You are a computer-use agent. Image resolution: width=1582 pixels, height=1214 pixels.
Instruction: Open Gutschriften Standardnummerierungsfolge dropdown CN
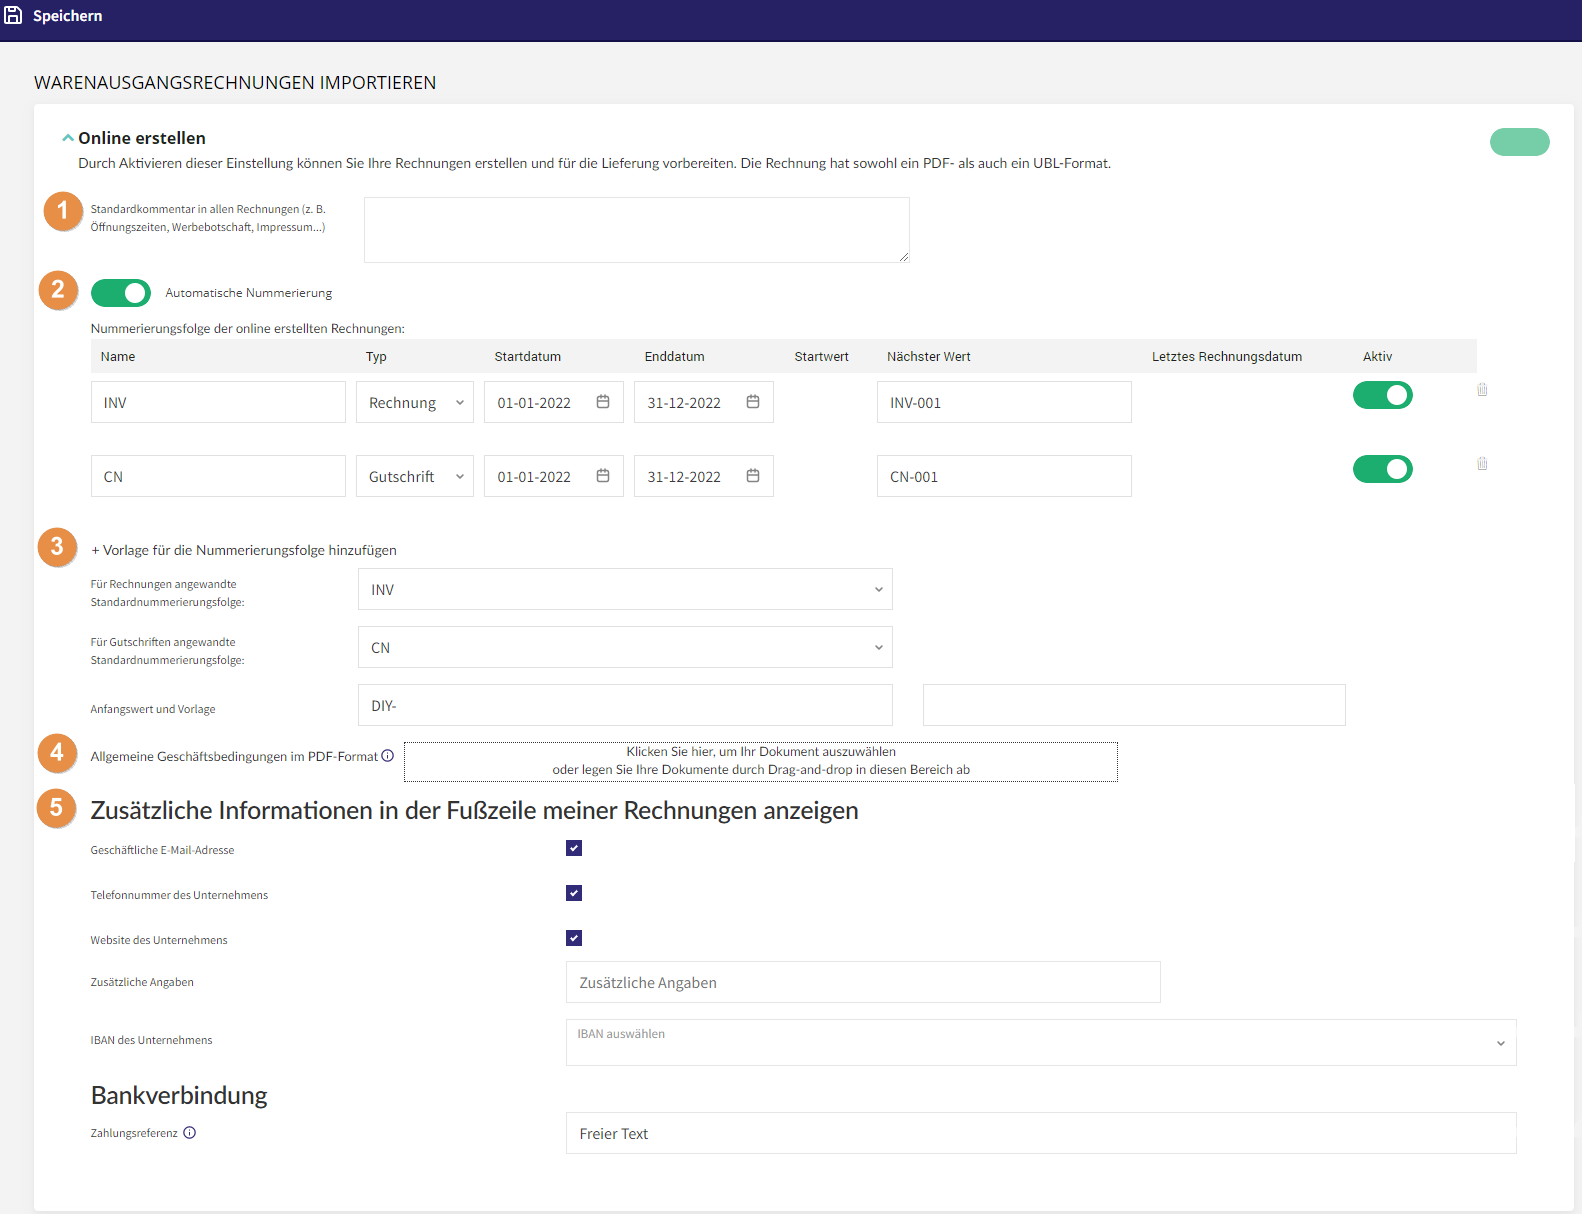(x=625, y=647)
